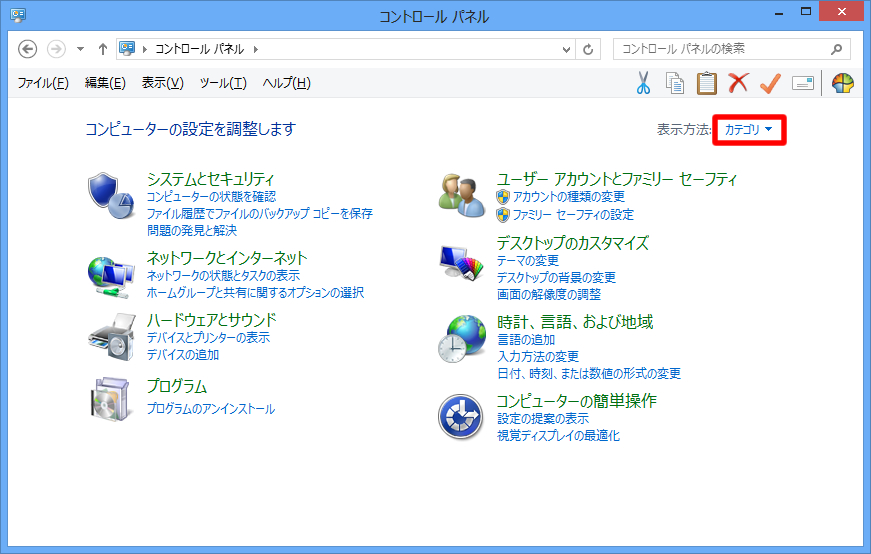
Task: Open ファイル履歴でファイルのバックアップ コピーを保存
Action: (x=259, y=213)
